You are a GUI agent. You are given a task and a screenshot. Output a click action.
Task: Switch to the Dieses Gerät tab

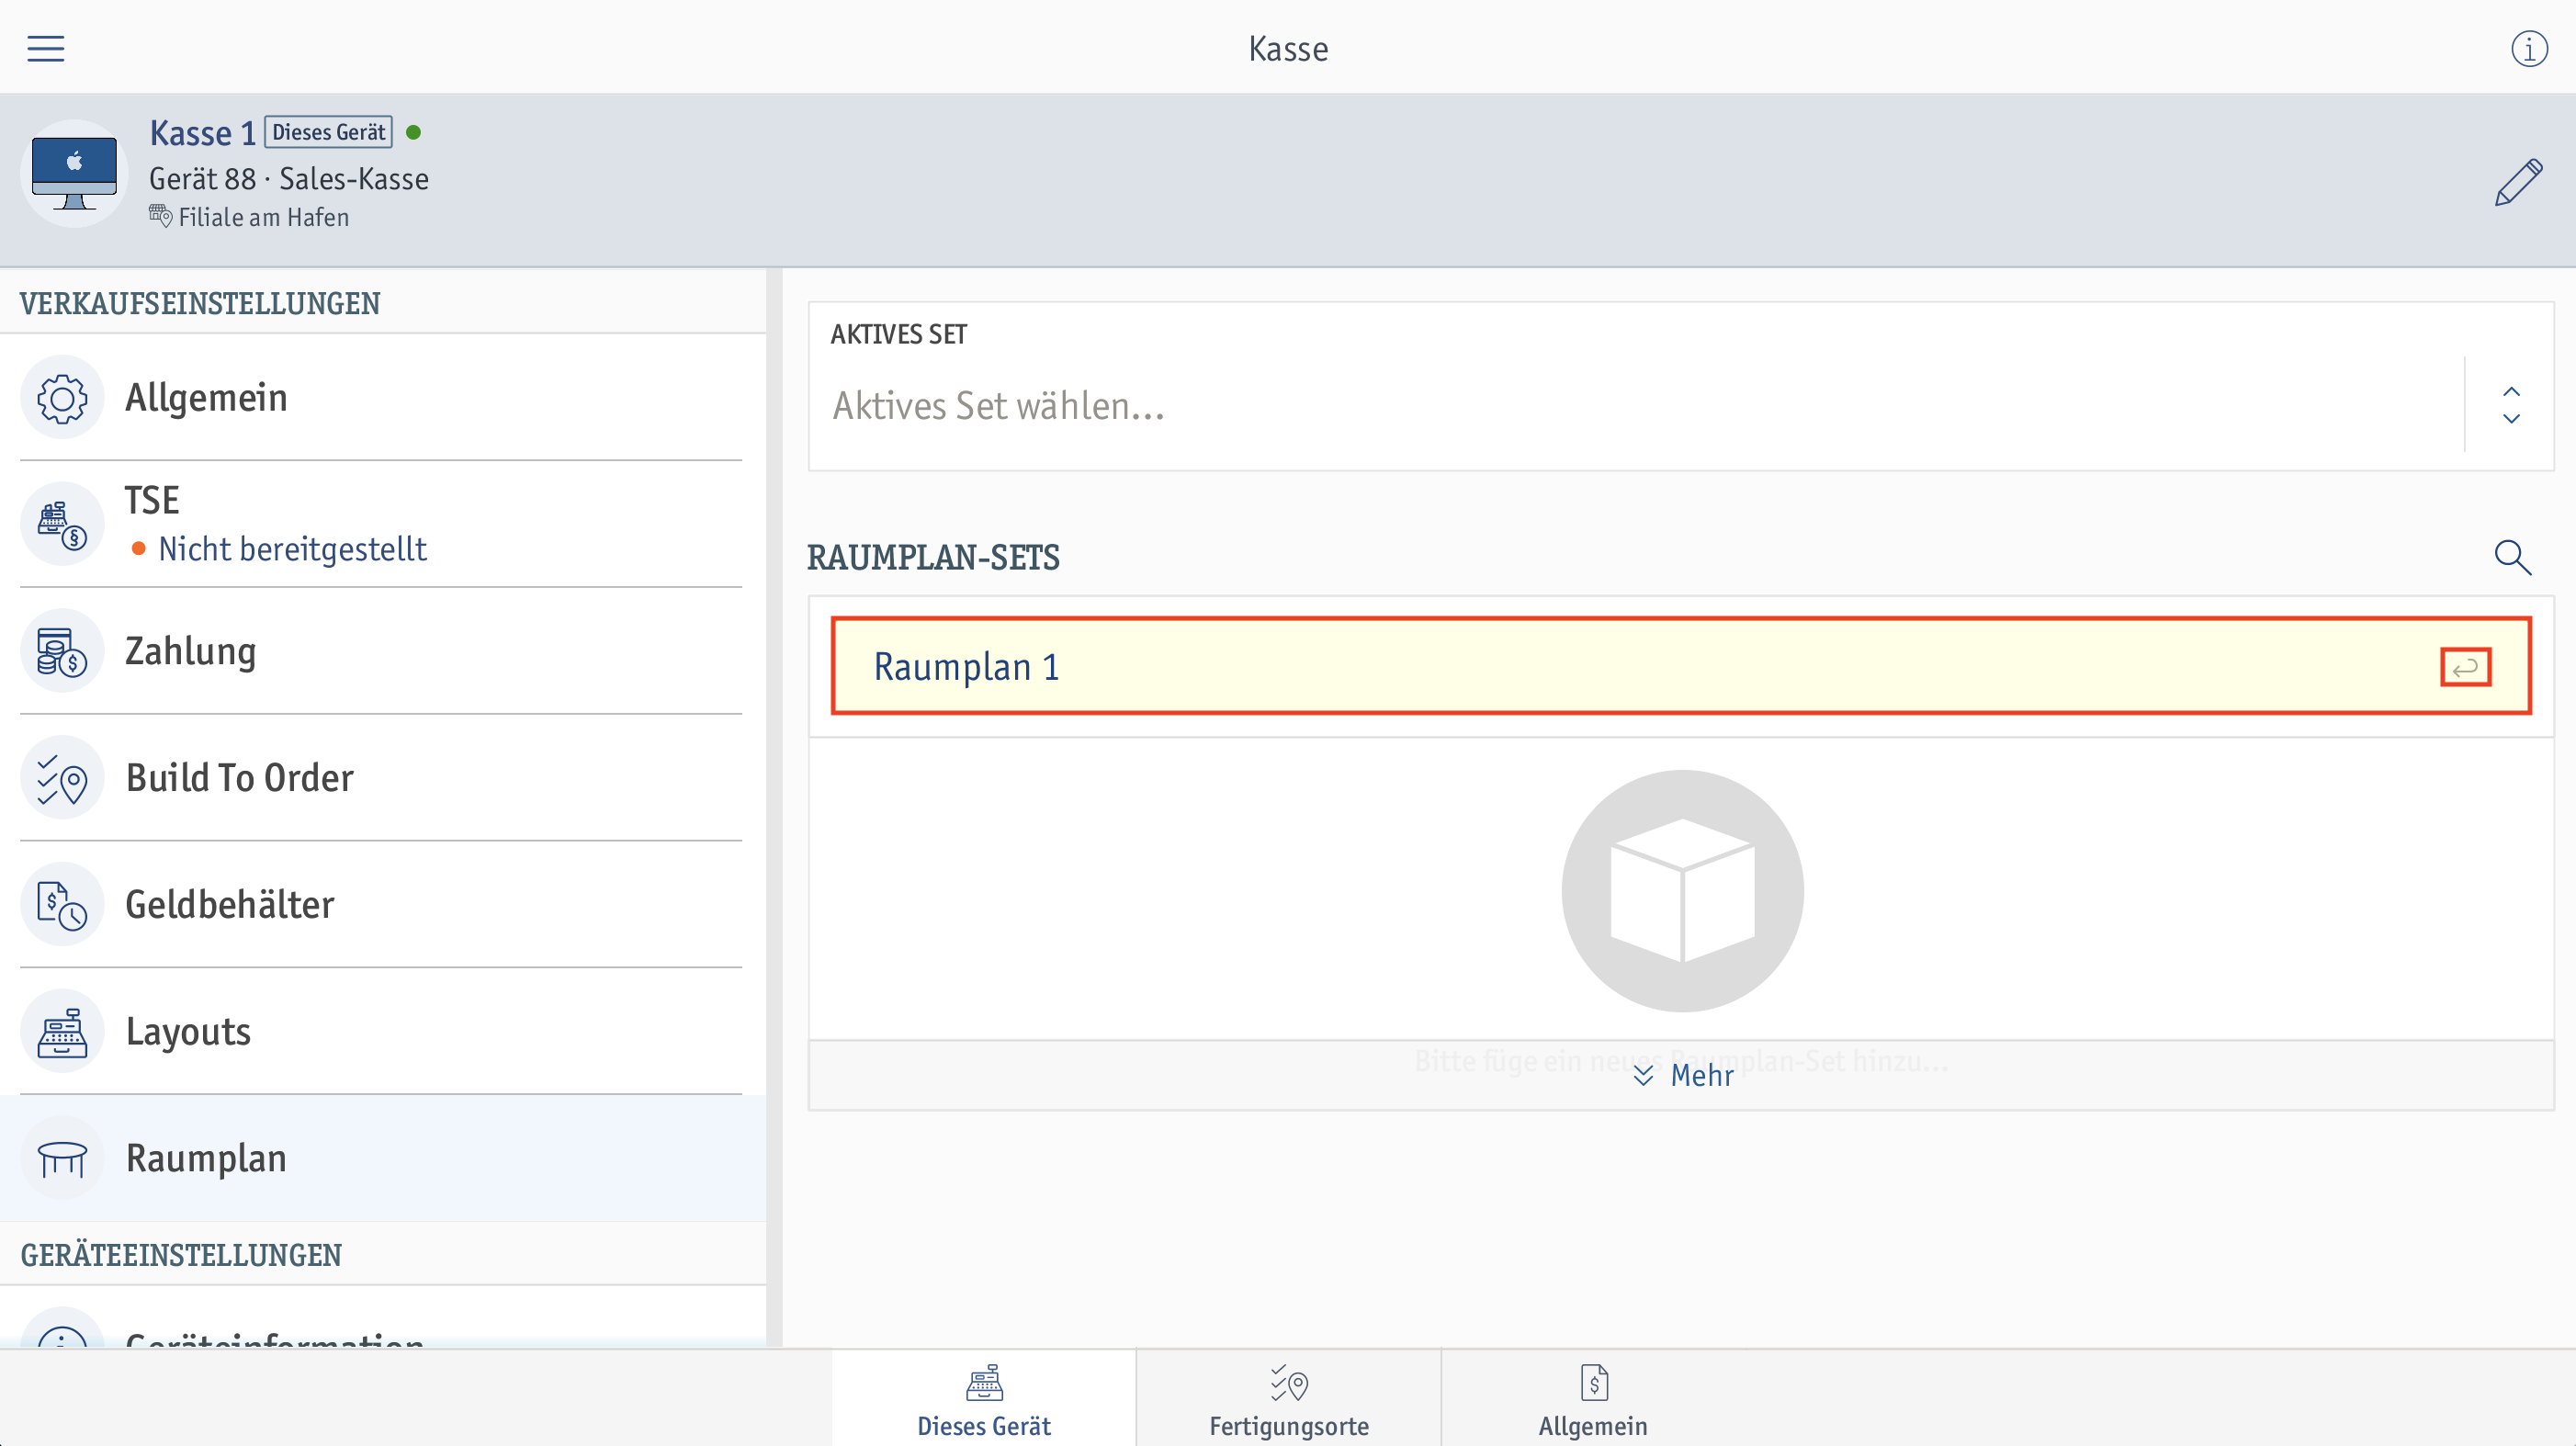[x=984, y=1398]
